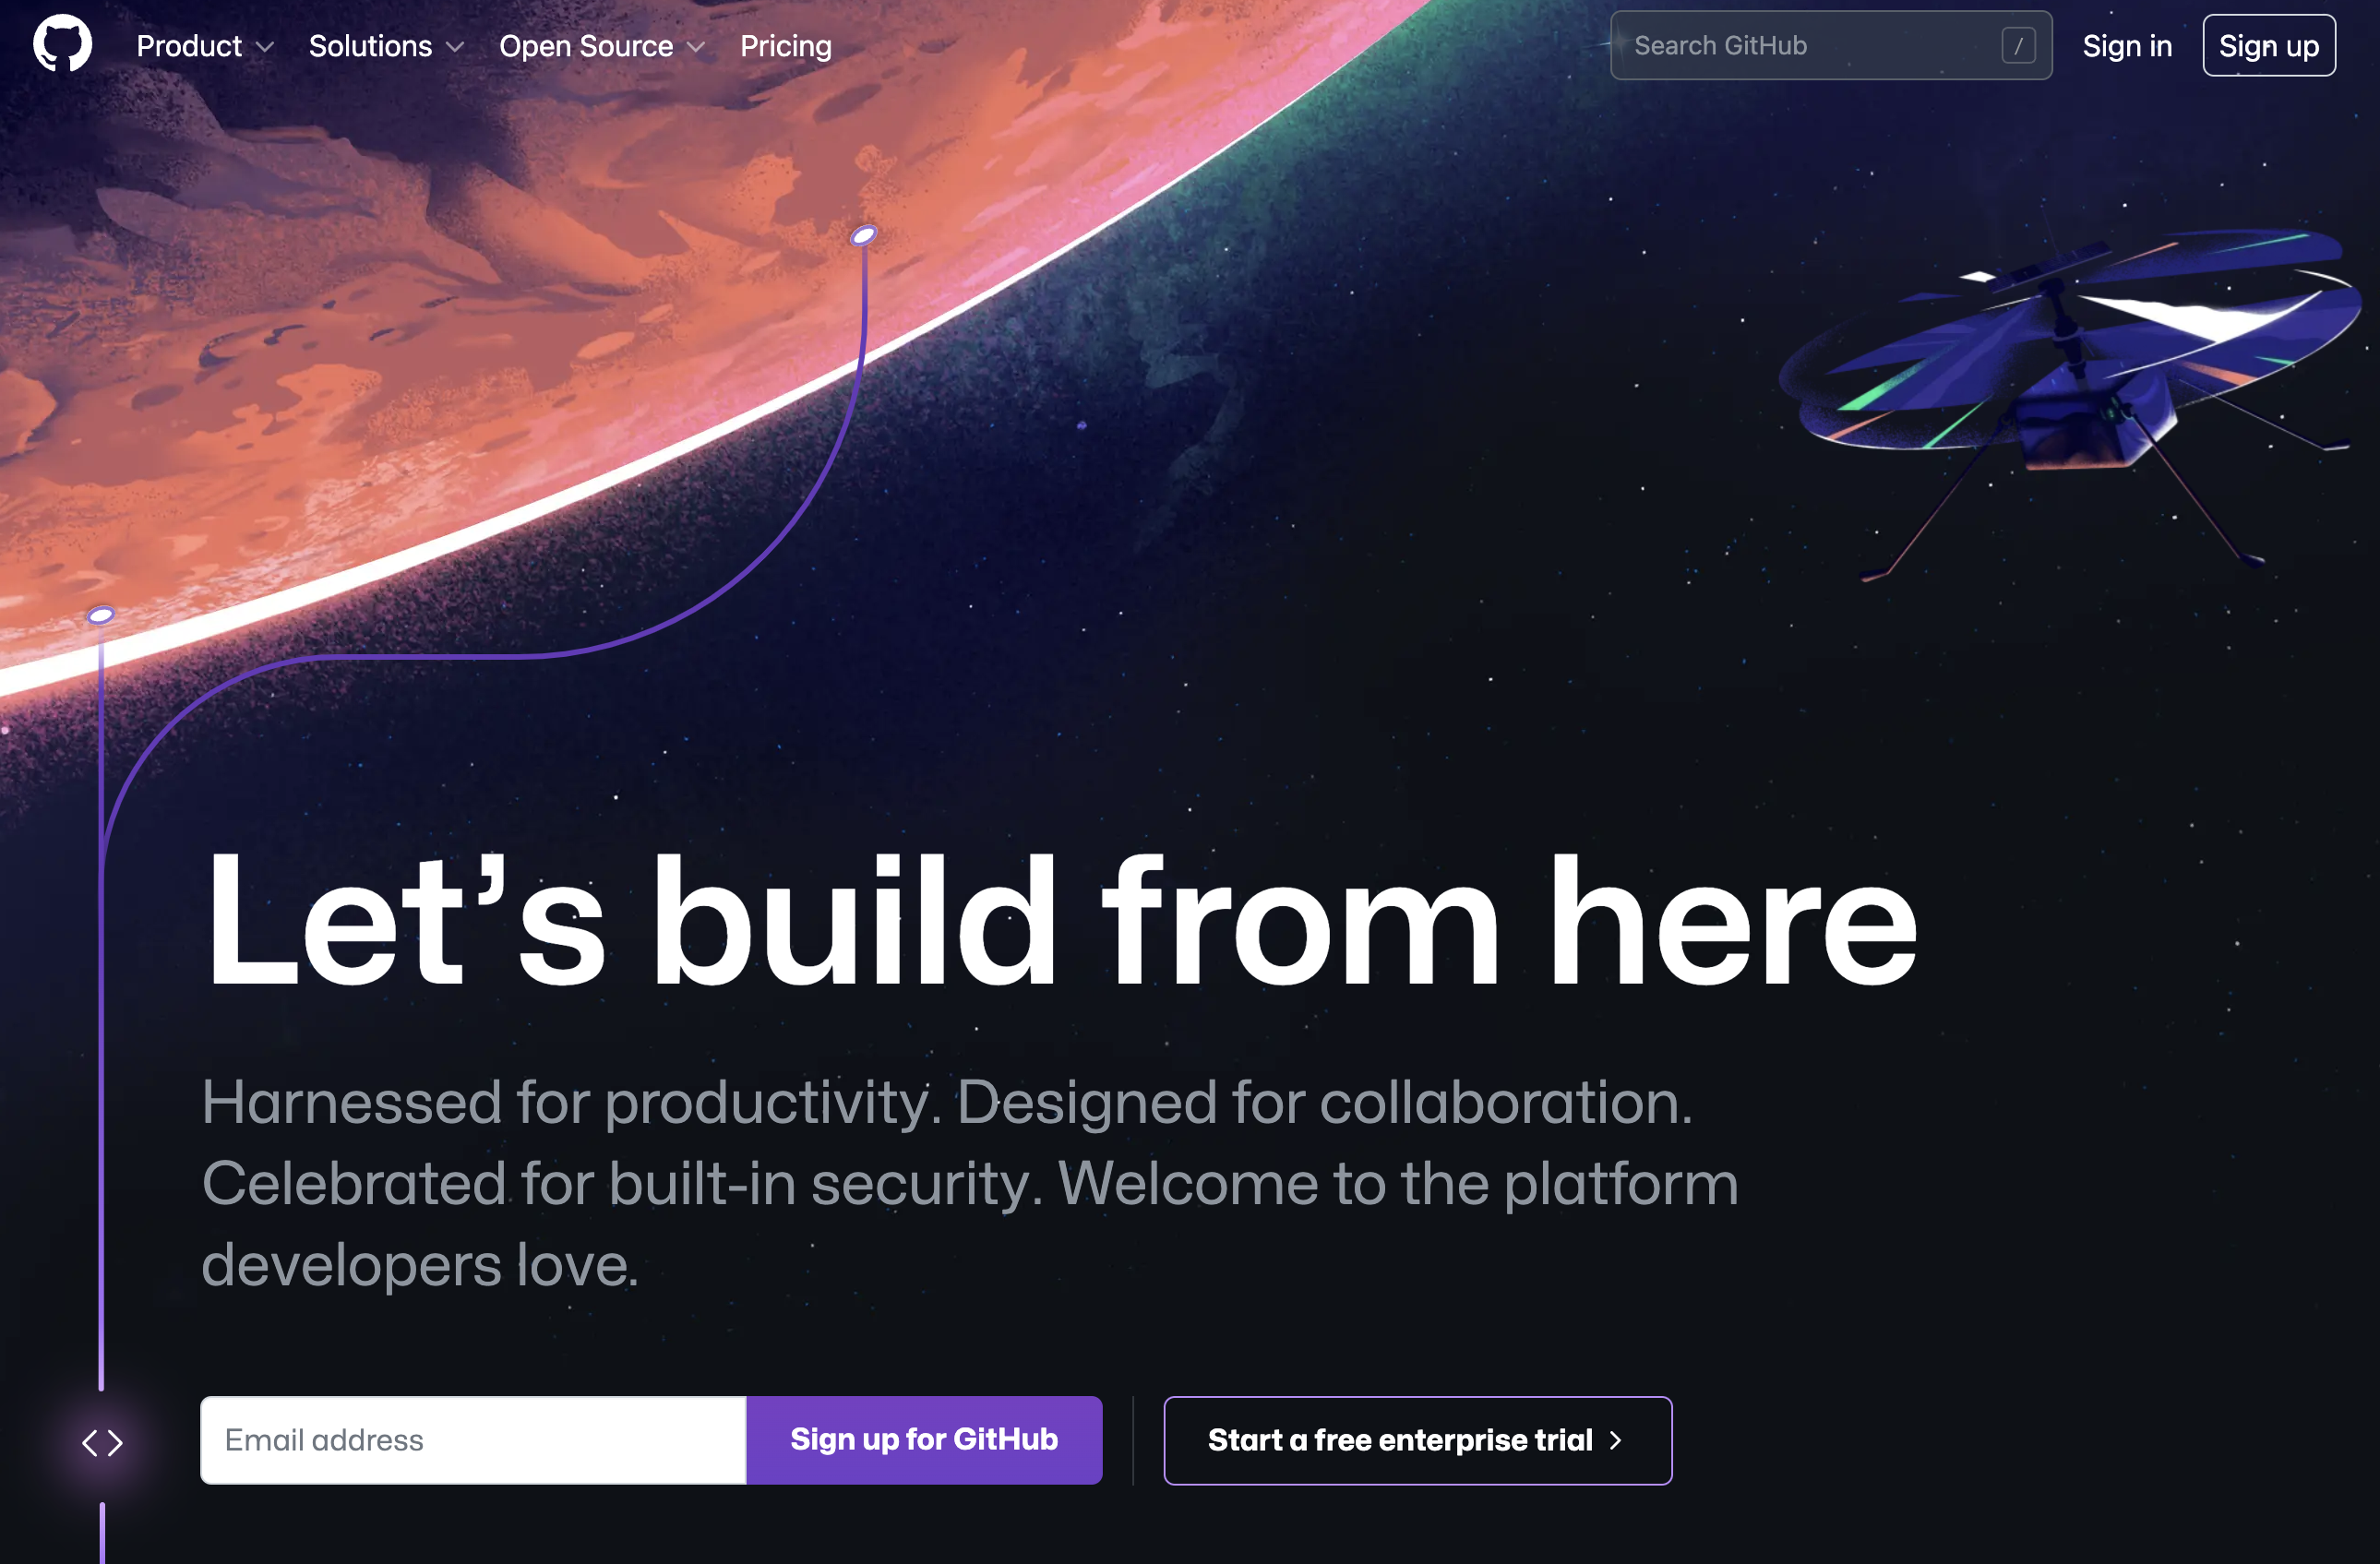Open the Solutions menu
Image resolution: width=2380 pixels, height=1564 pixels.
(x=386, y=46)
